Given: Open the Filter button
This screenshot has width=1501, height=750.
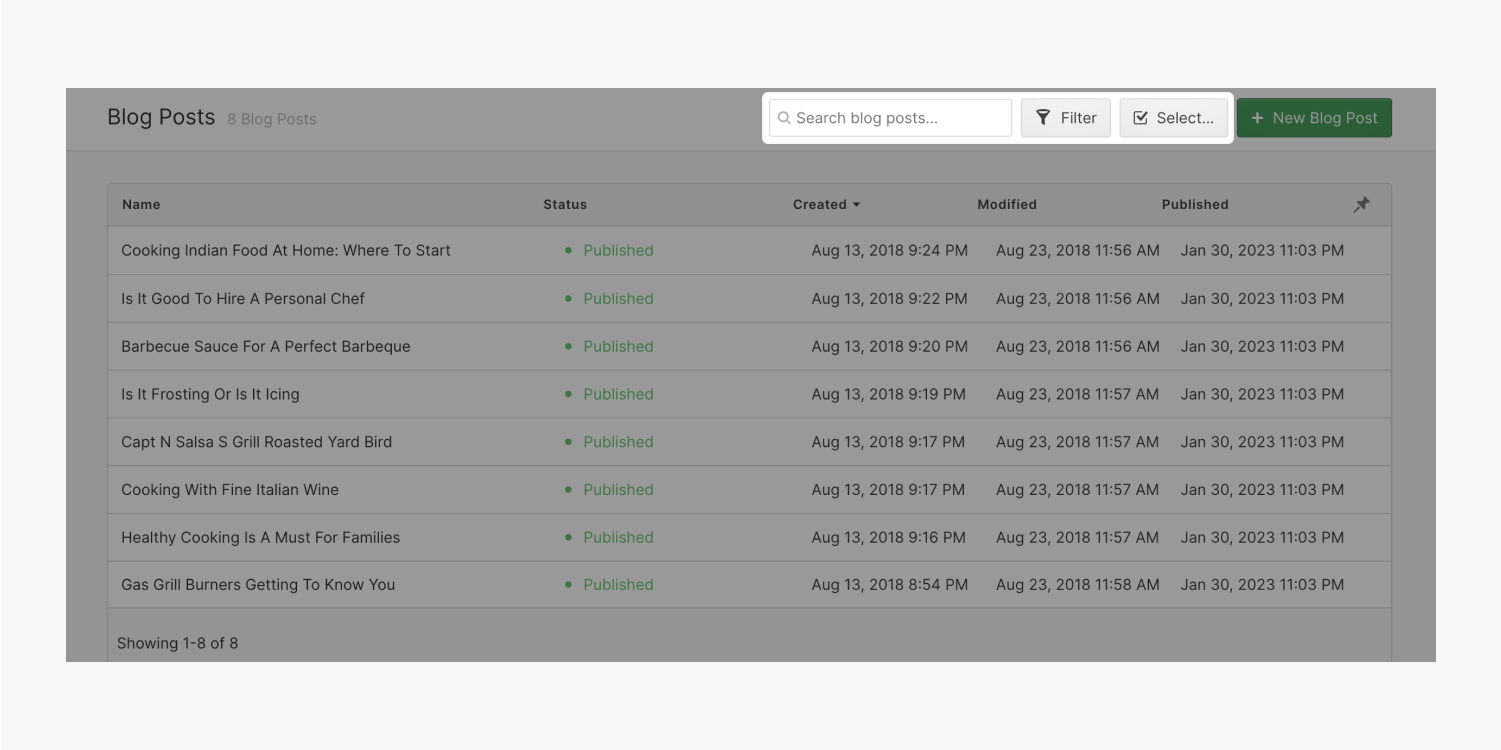Looking at the screenshot, I should [x=1066, y=118].
